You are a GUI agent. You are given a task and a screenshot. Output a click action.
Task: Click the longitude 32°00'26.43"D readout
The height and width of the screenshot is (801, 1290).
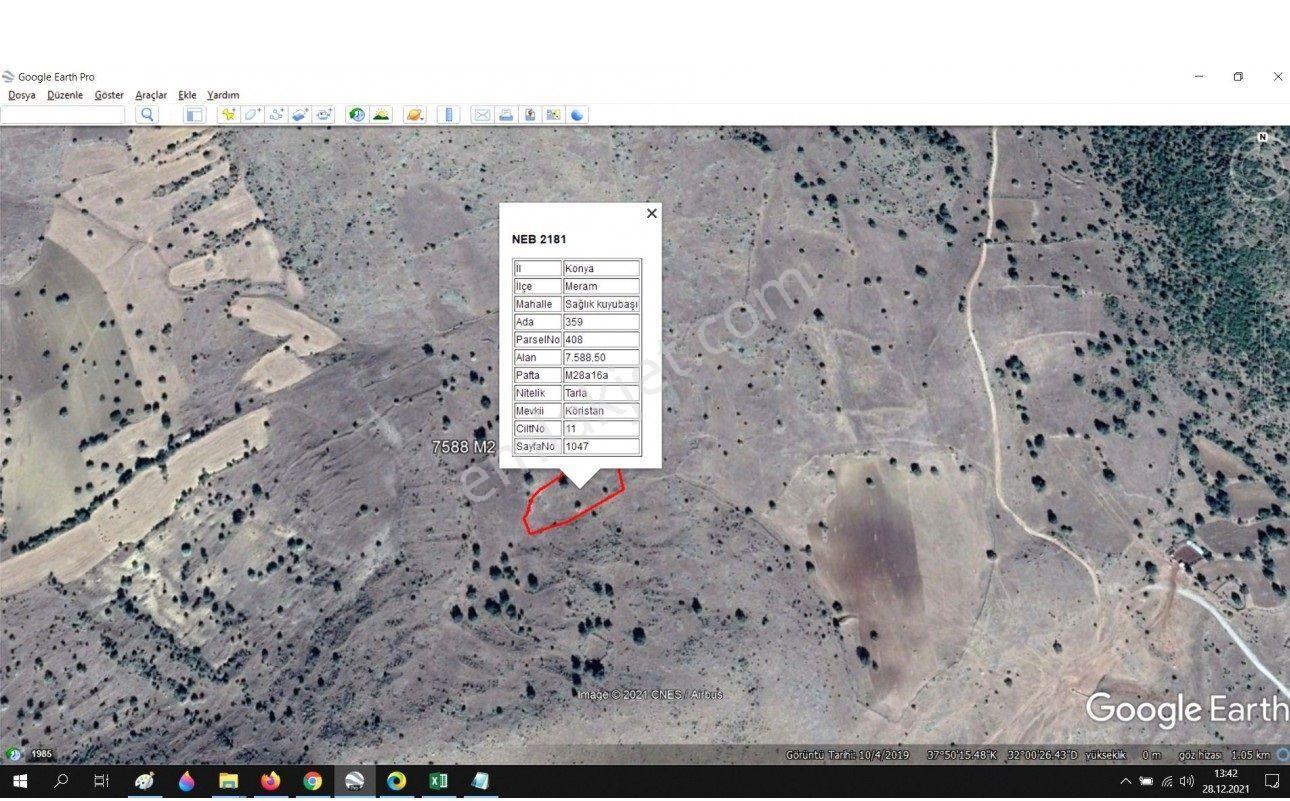(x=1043, y=755)
